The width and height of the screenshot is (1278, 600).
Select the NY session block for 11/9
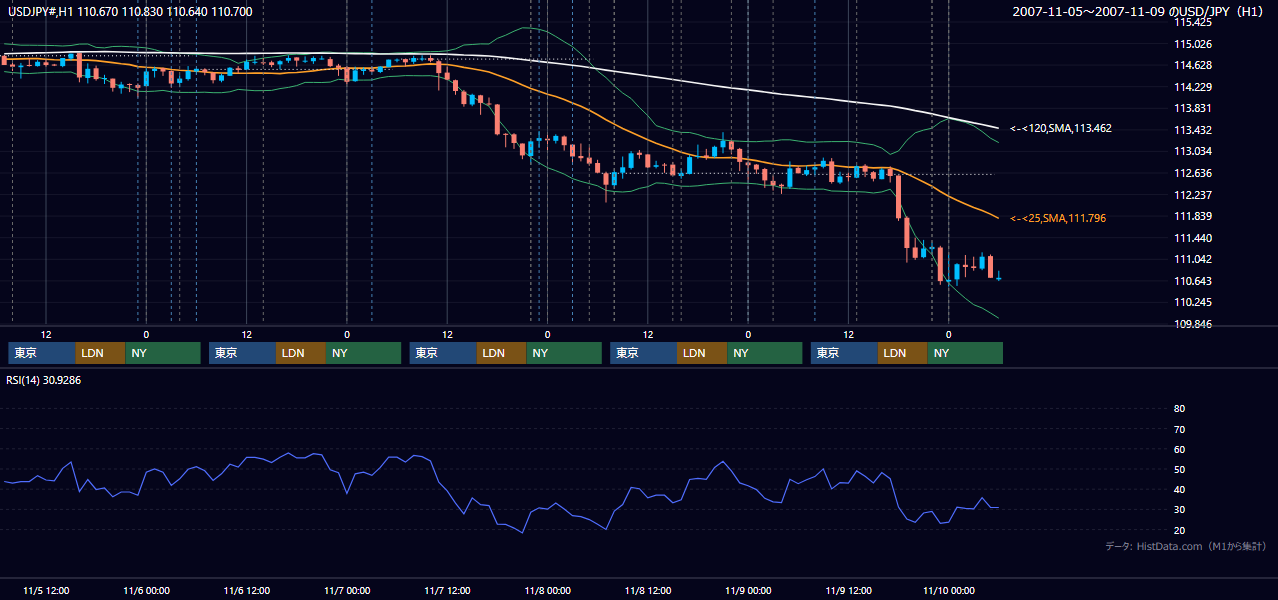click(x=965, y=353)
